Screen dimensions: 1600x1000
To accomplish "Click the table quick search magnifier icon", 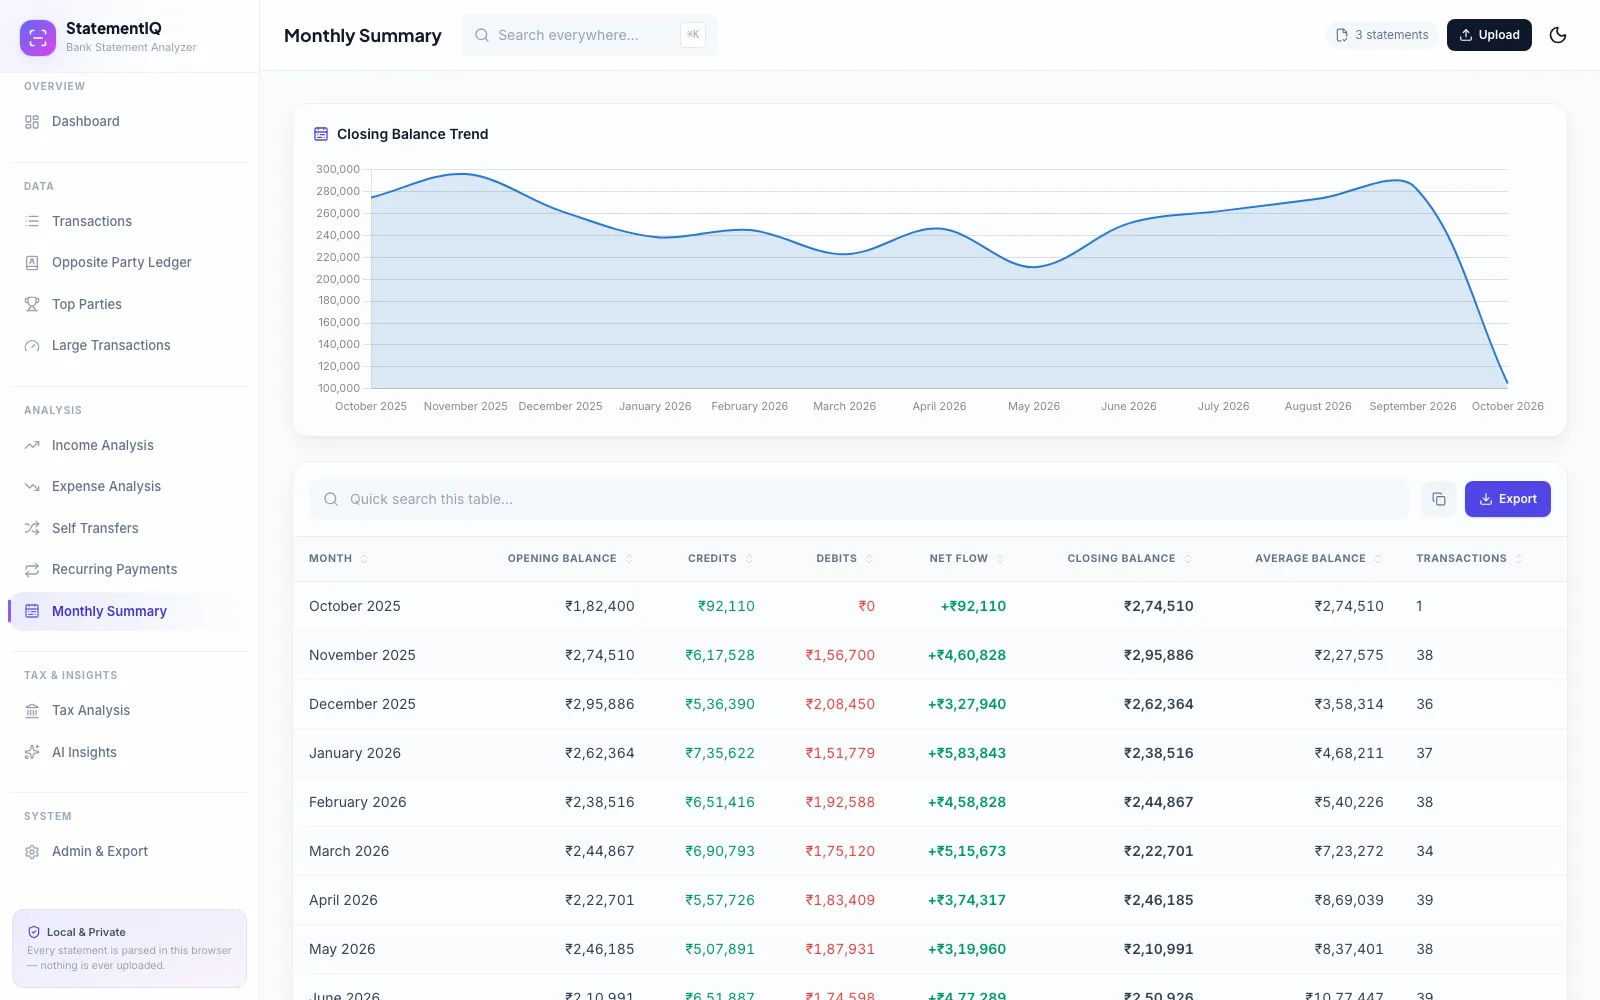I will pos(331,499).
